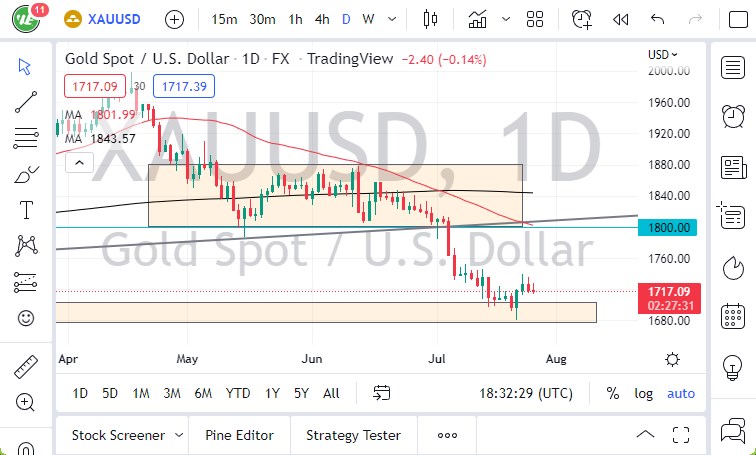Image resolution: width=756 pixels, height=455 pixels.
Task: Open the Alerts clock icon
Action: coord(582,19)
